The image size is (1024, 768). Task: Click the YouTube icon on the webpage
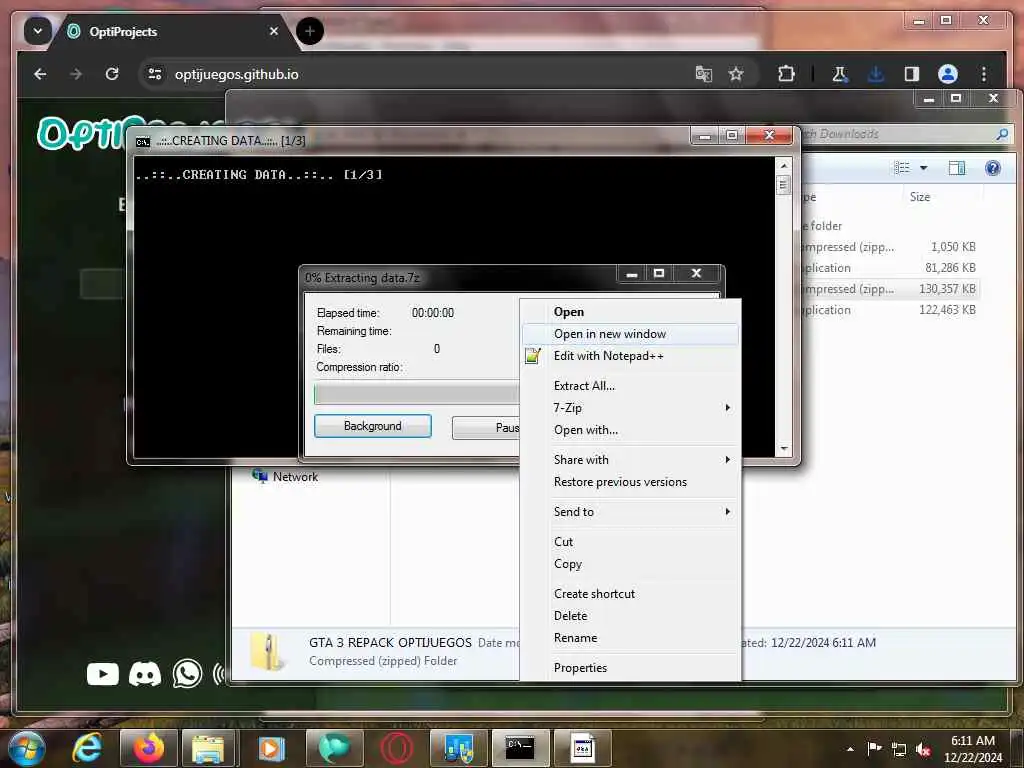pyautogui.click(x=103, y=674)
